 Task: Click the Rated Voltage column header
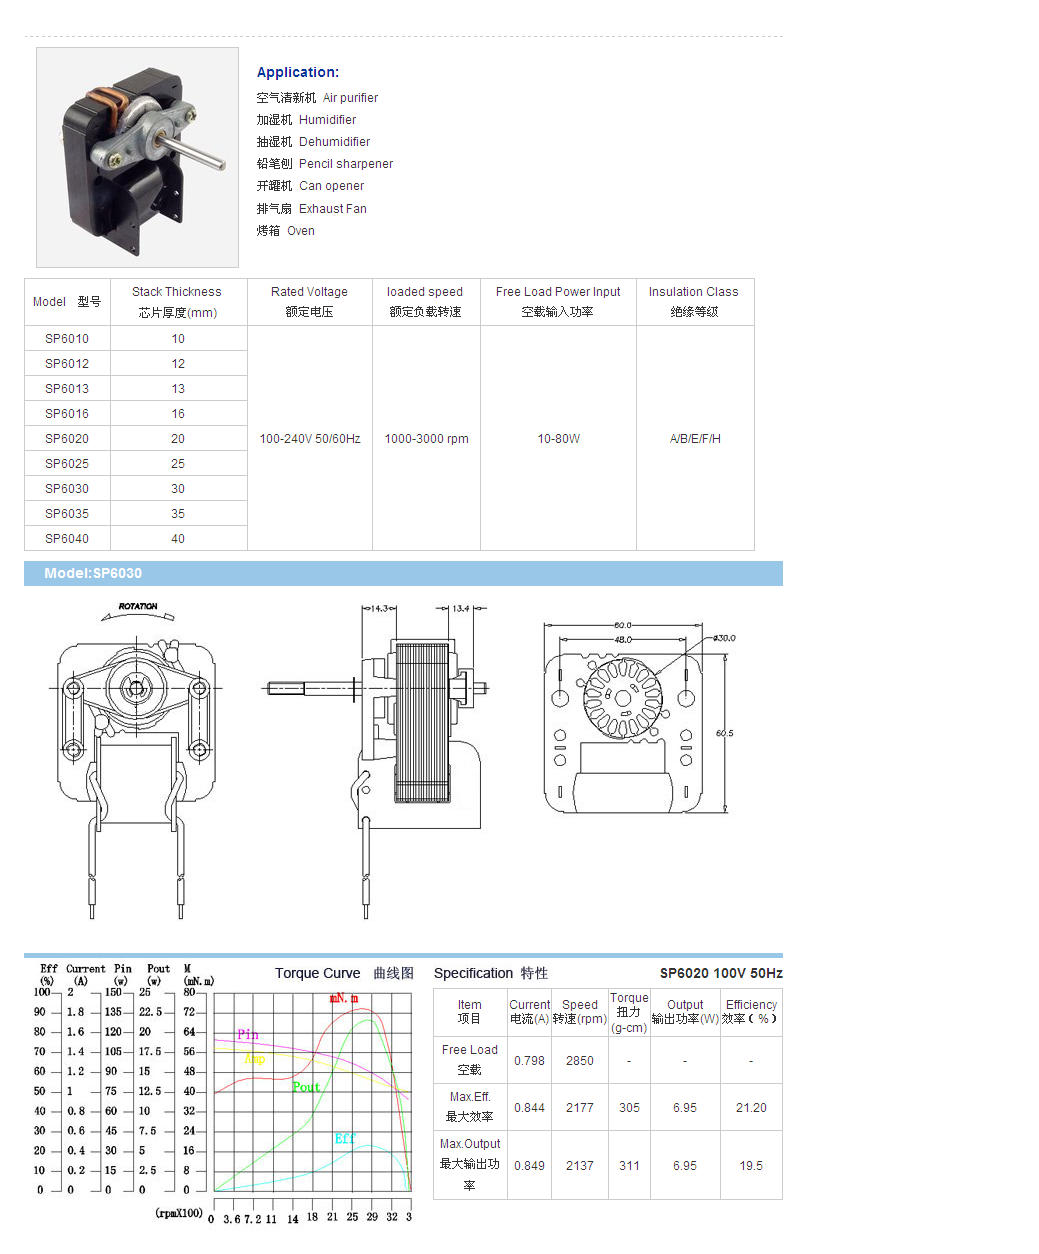click(310, 302)
